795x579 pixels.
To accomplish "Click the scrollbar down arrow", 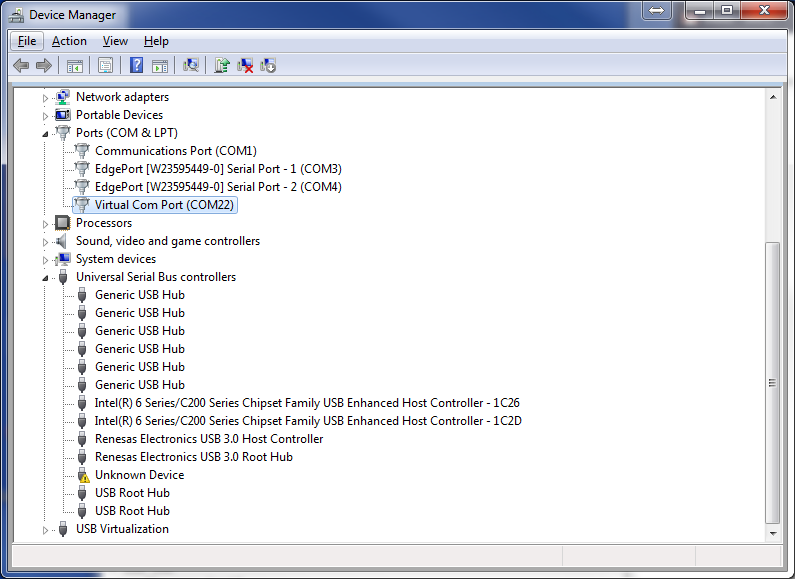I will click(x=773, y=533).
